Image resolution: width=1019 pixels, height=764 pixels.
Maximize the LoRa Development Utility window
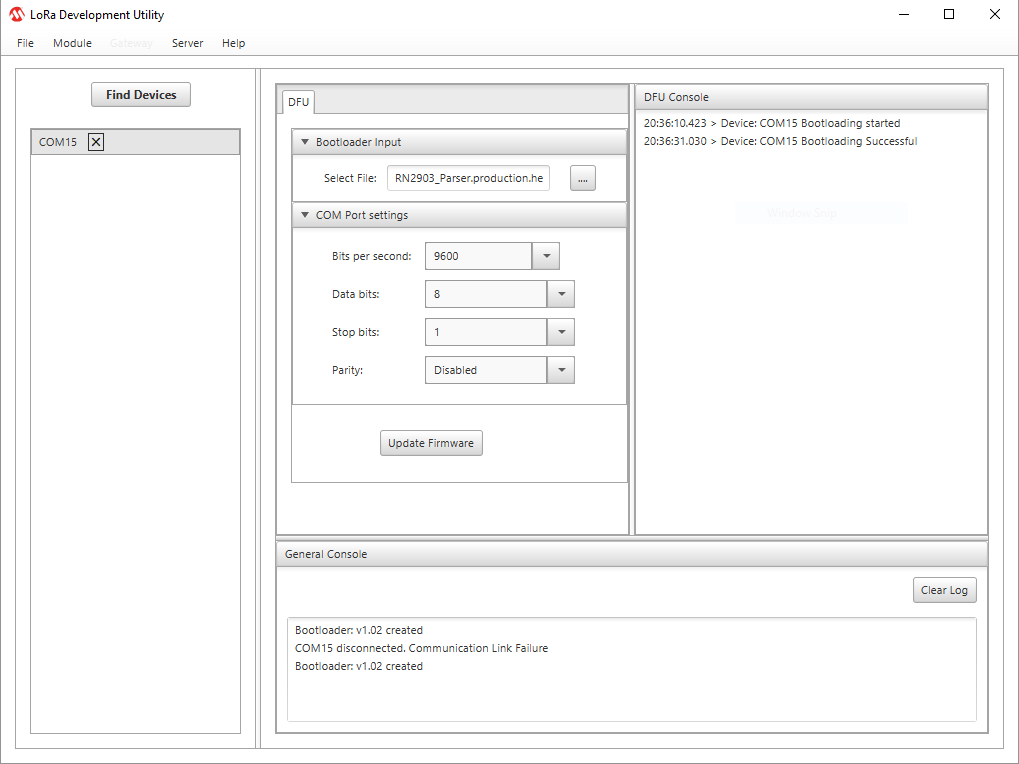pyautogui.click(x=949, y=14)
